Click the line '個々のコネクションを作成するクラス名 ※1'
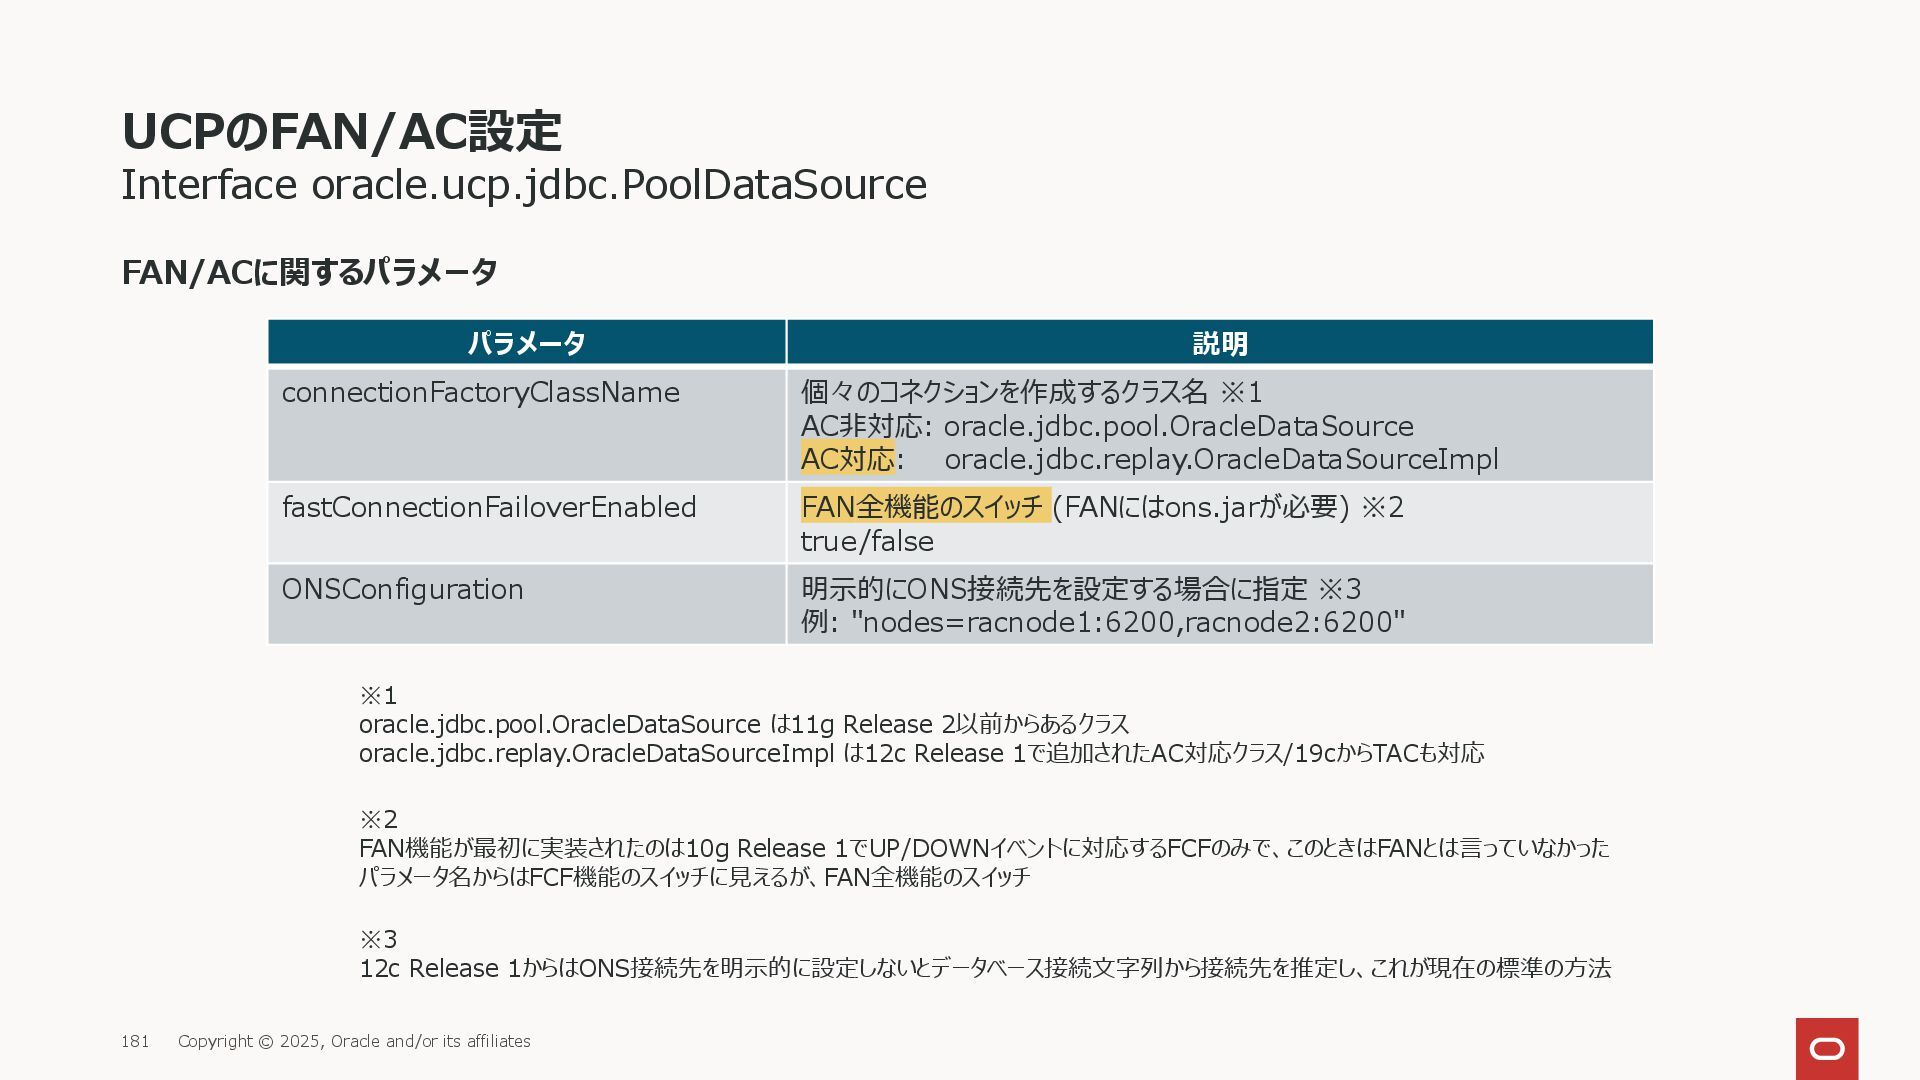Image resolution: width=1920 pixels, height=1080 pixels. point(1032,392)
